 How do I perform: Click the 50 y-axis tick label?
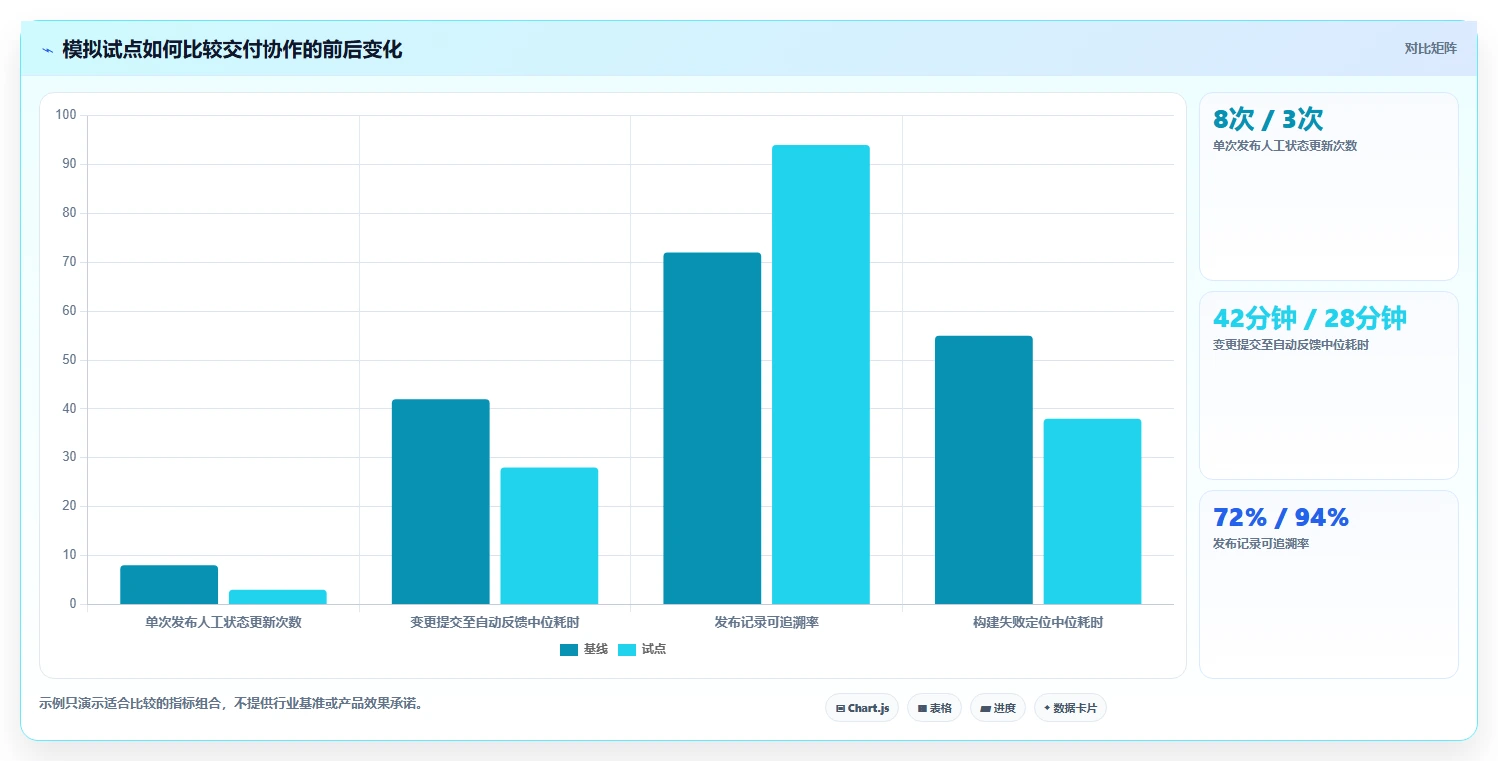(69, 360)
